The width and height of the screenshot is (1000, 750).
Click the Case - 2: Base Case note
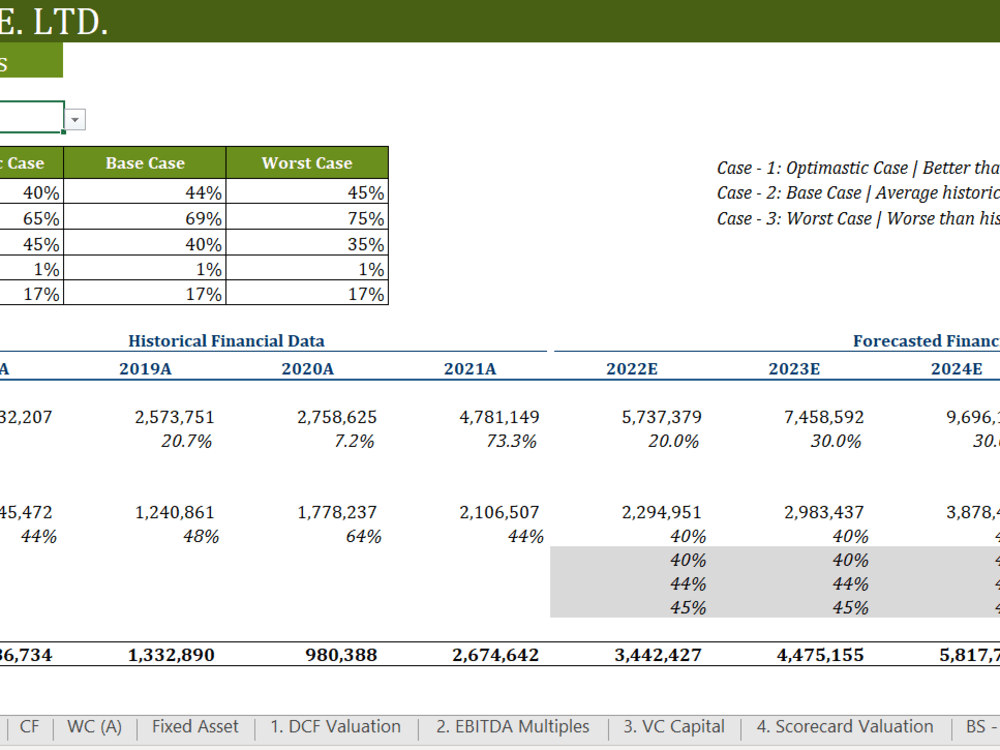858,193
